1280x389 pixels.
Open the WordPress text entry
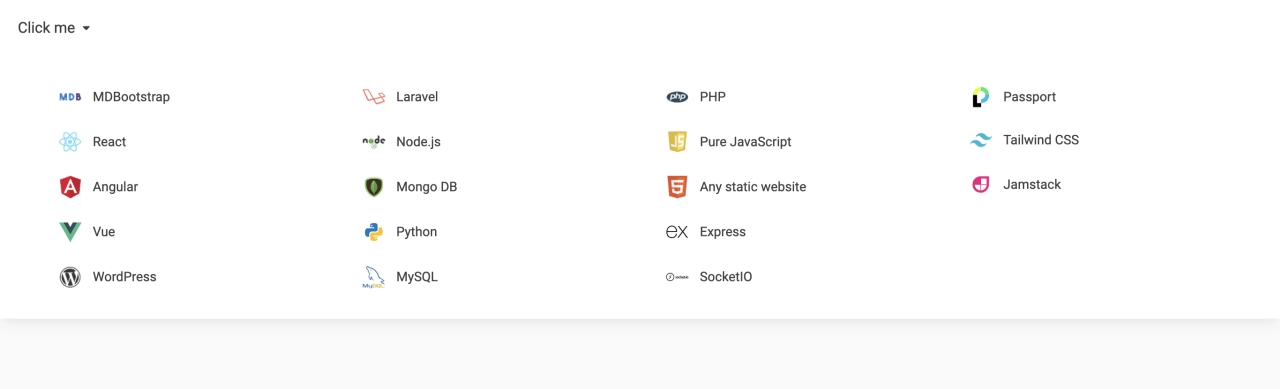point(125,277)
